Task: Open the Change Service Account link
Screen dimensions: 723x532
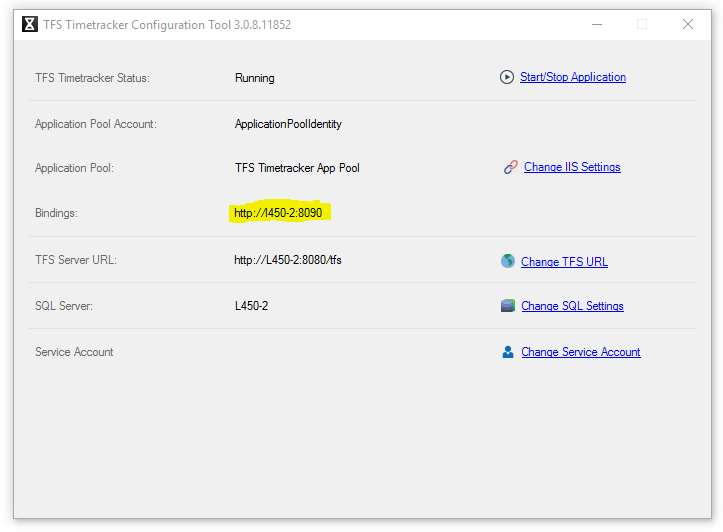Action: (x=581, y=352)
